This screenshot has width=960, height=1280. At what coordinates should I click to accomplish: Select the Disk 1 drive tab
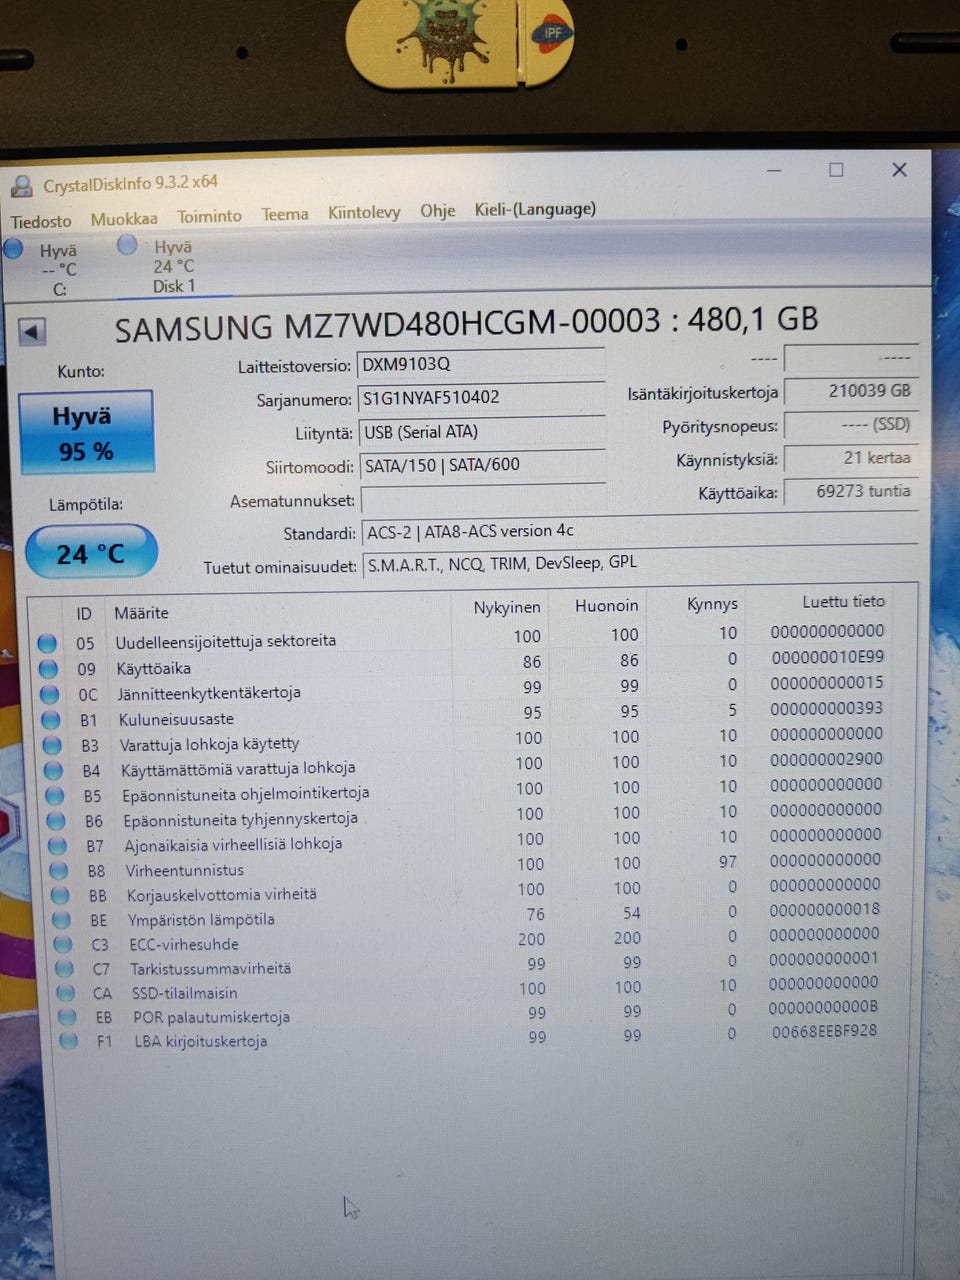[x=173, y=266]
